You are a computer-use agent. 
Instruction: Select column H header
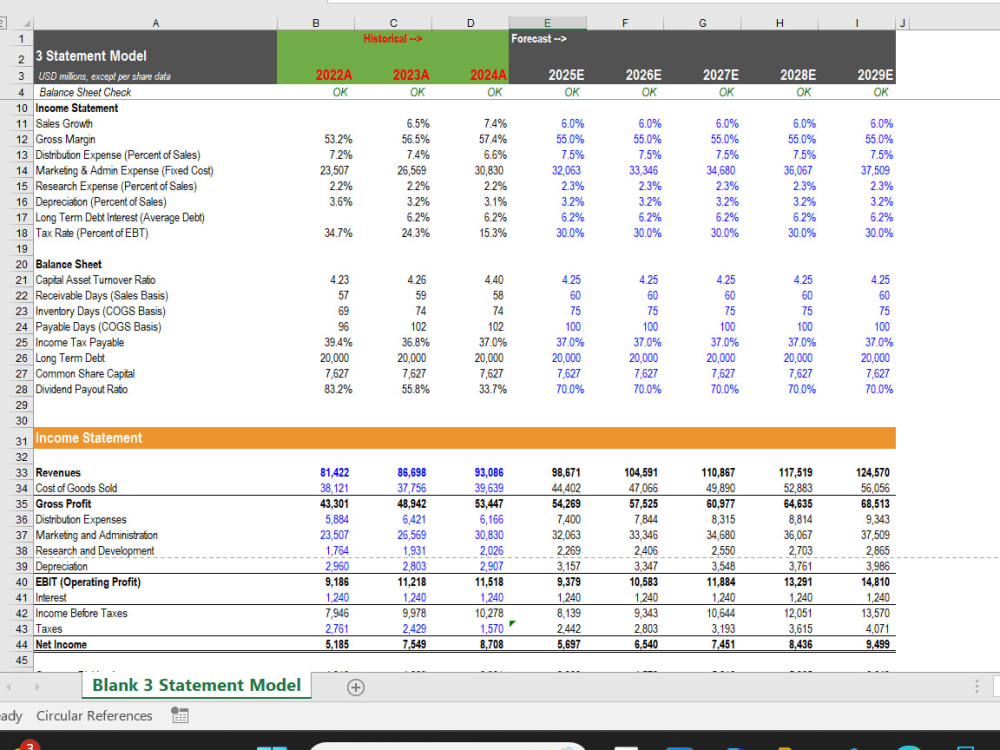coord(779,24)
